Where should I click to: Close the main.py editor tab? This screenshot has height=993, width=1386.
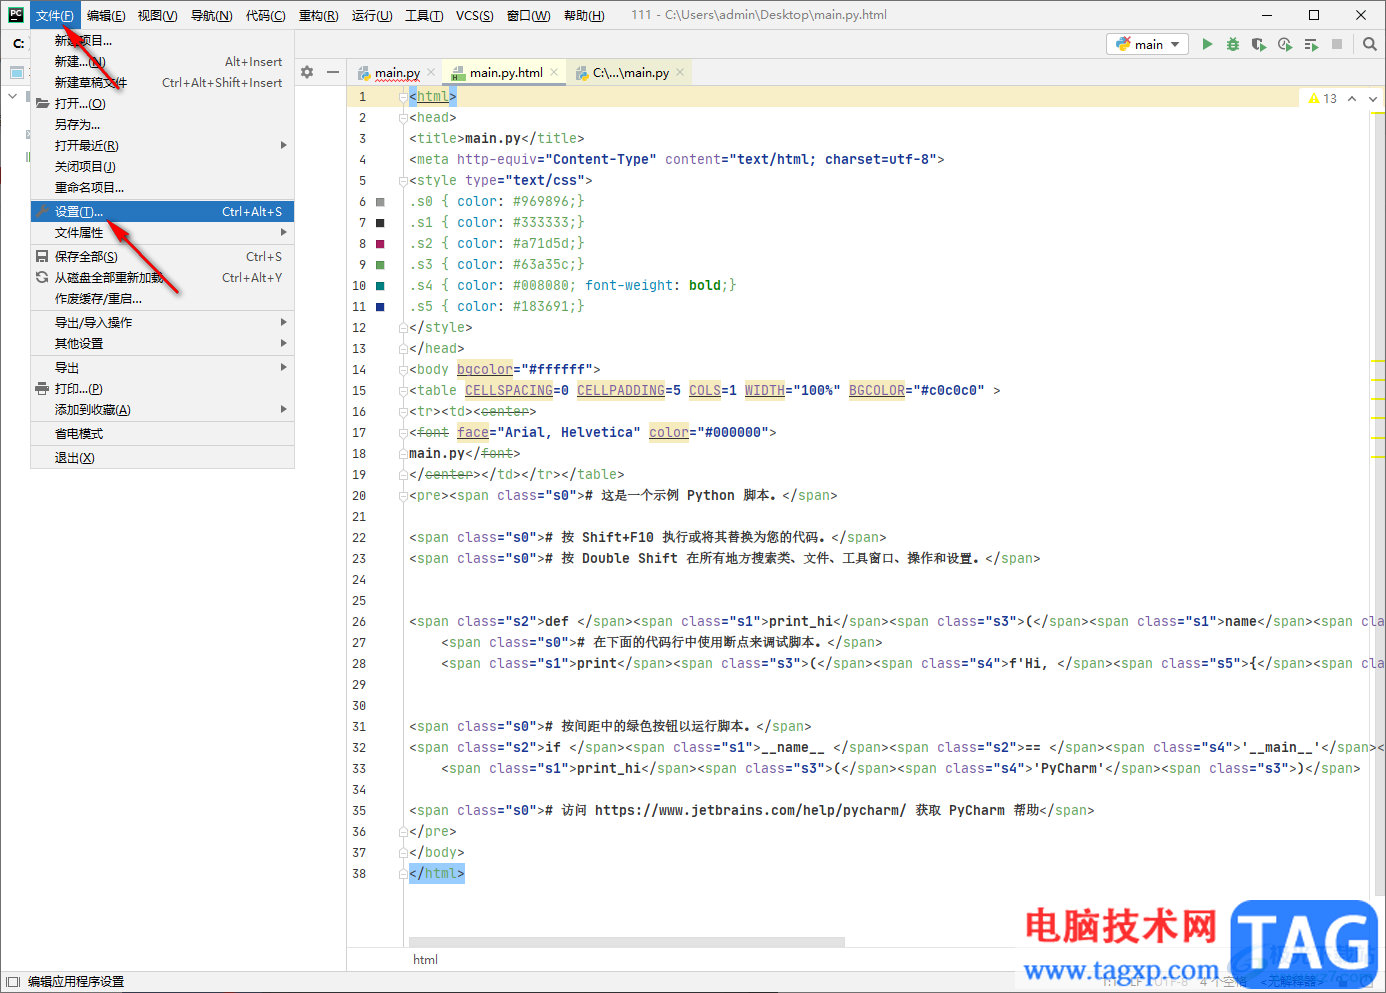[431, 72]
